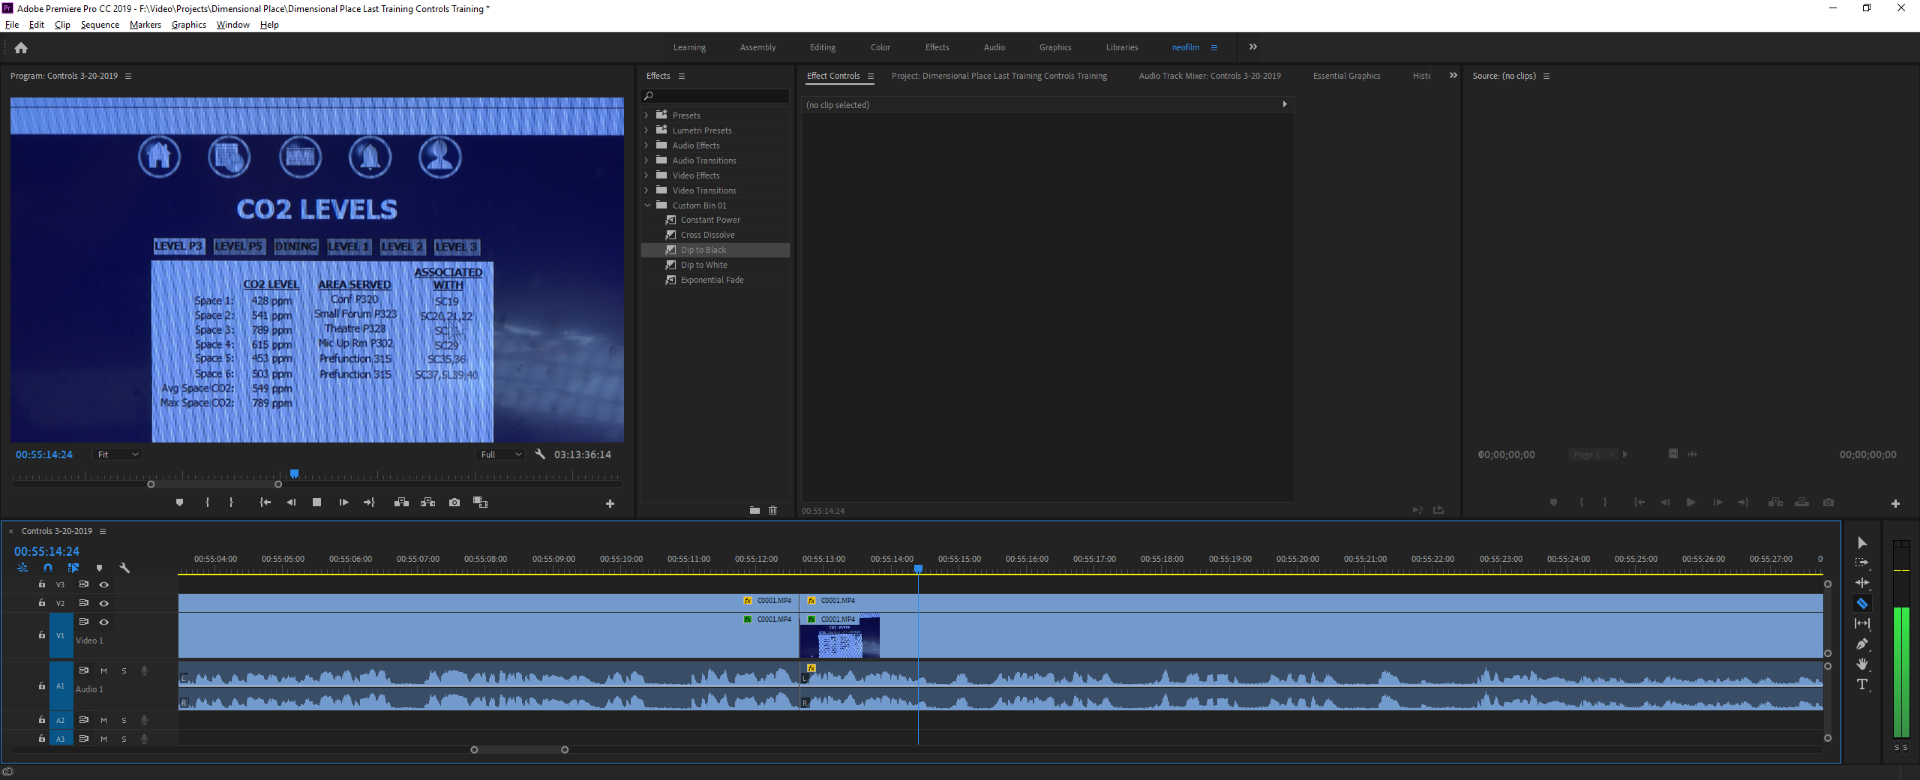Select the Razor tool
This screenshot has height=780, width=1920.
tap(1862, 604)
